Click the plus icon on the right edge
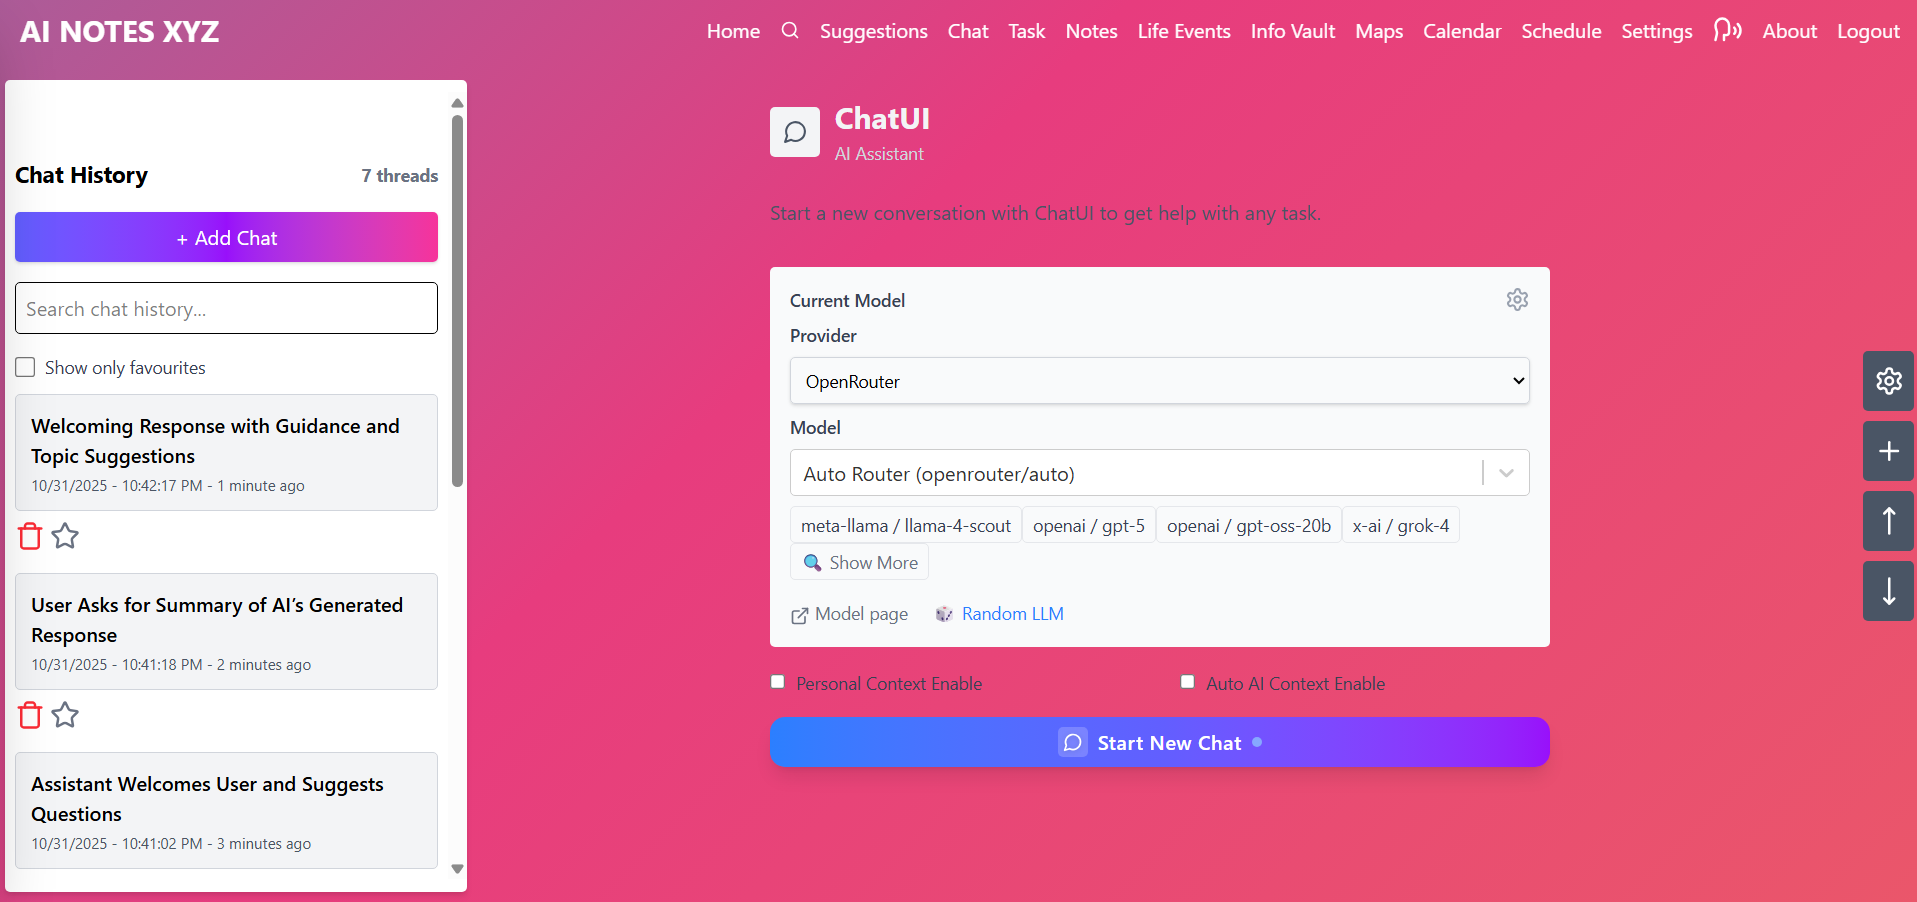Screen dimensions: 1917x902 point(1888,451)
